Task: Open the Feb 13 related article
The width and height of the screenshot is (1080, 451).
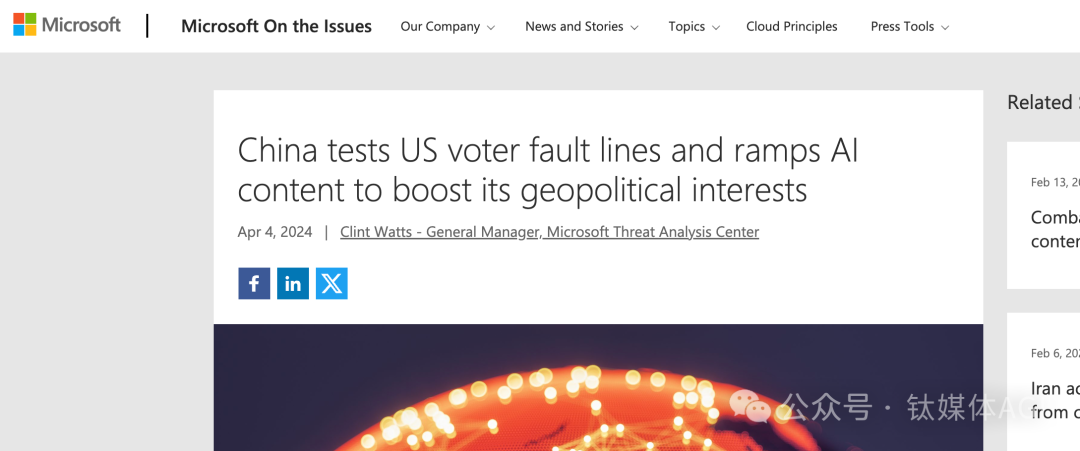Action: point(1055,229)
